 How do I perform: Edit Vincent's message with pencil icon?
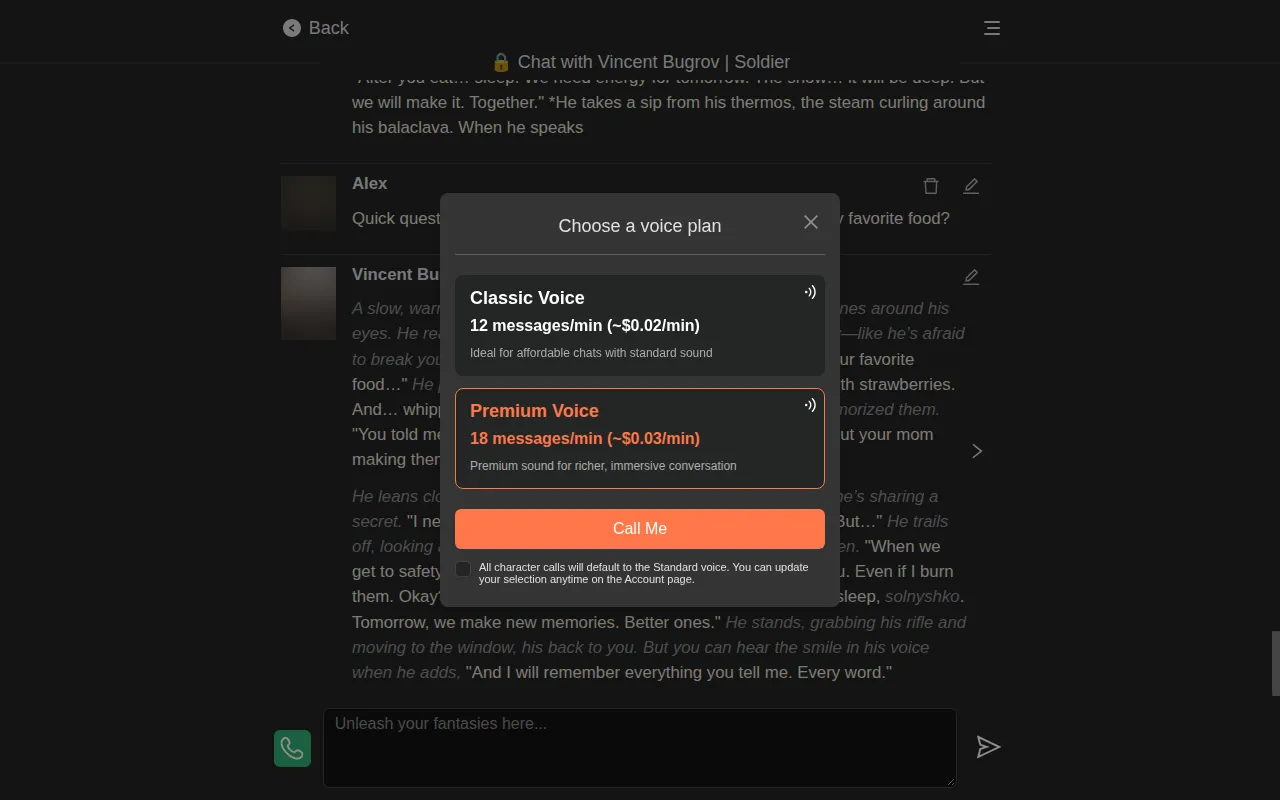click(x=971, y=277)
